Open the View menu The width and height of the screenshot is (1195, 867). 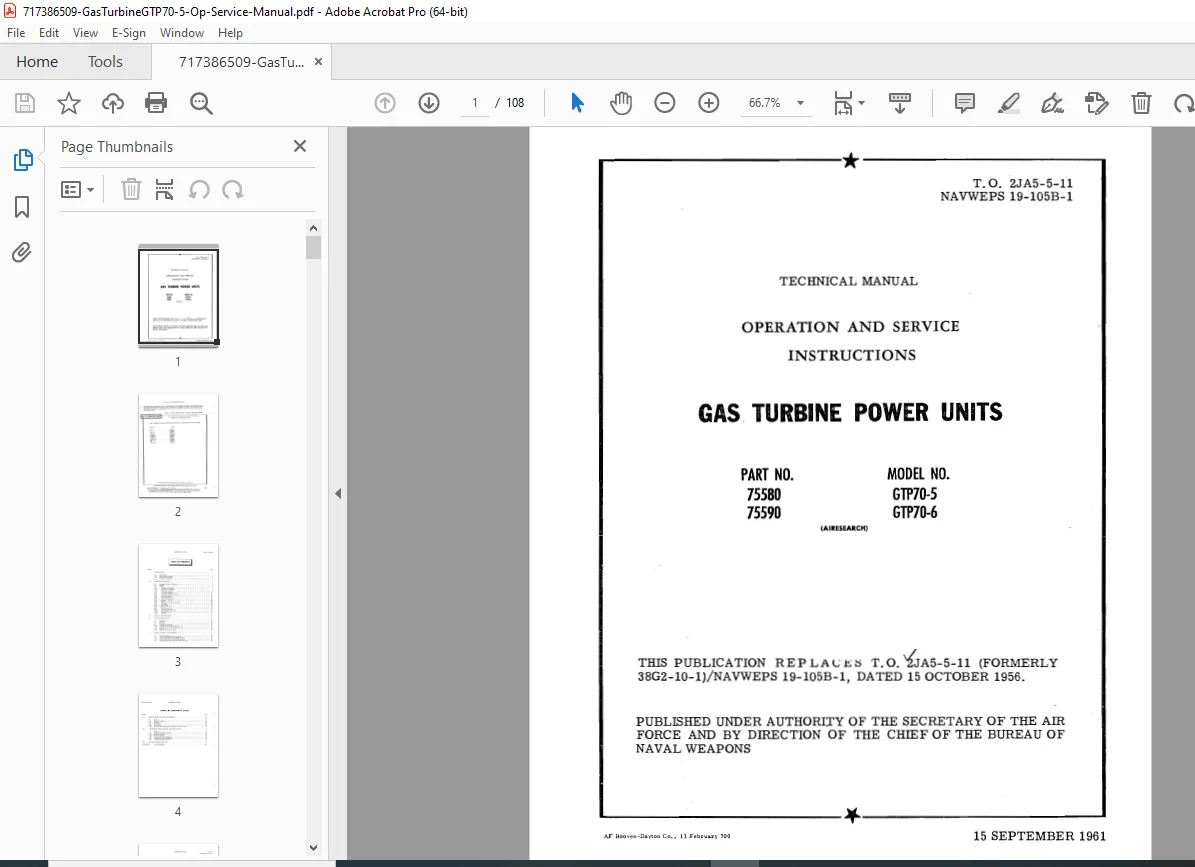tap(85, 33)
